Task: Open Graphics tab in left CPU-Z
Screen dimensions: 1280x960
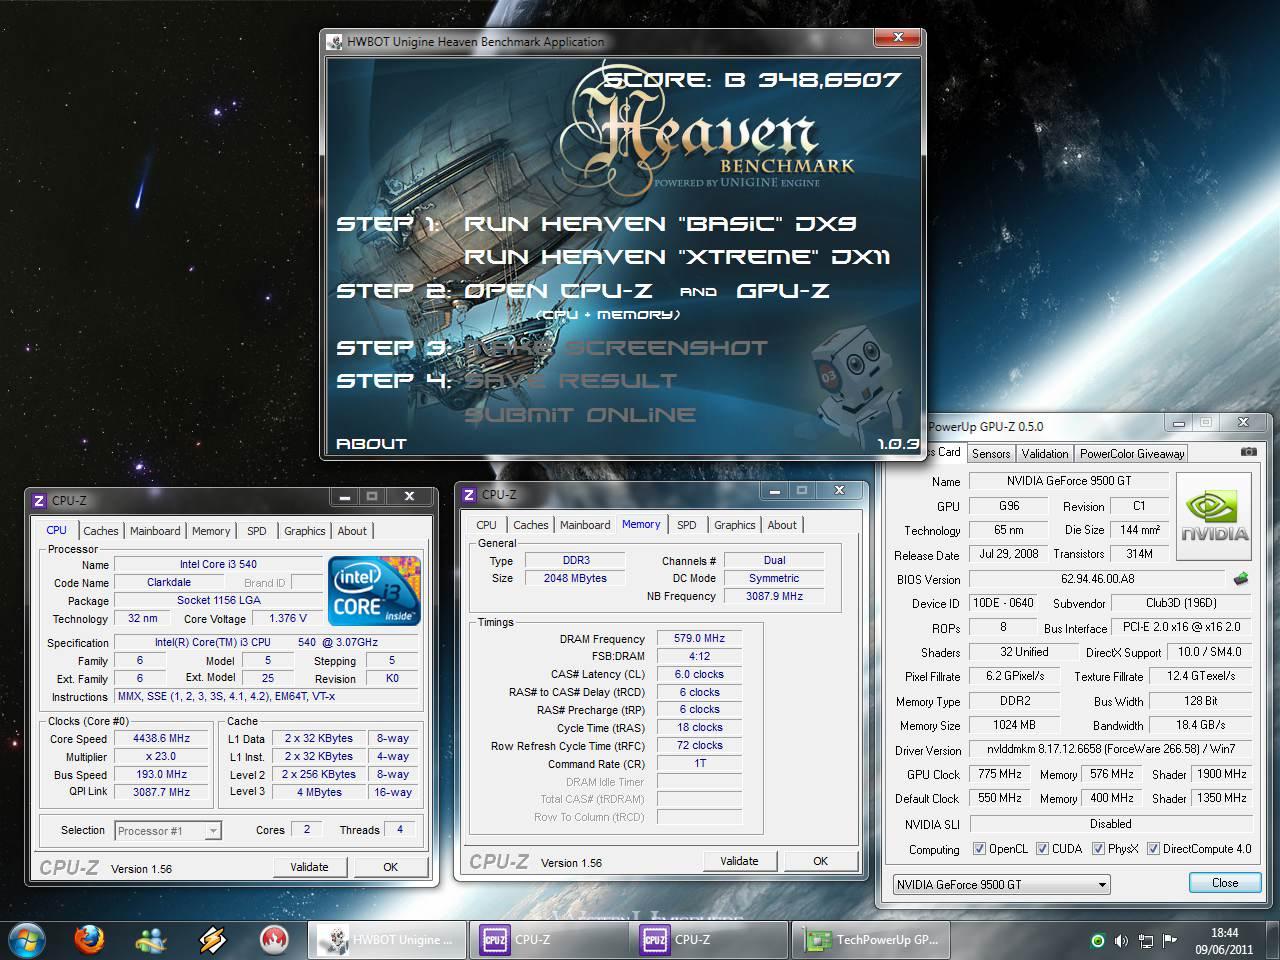Action: (x=304, y=531)
